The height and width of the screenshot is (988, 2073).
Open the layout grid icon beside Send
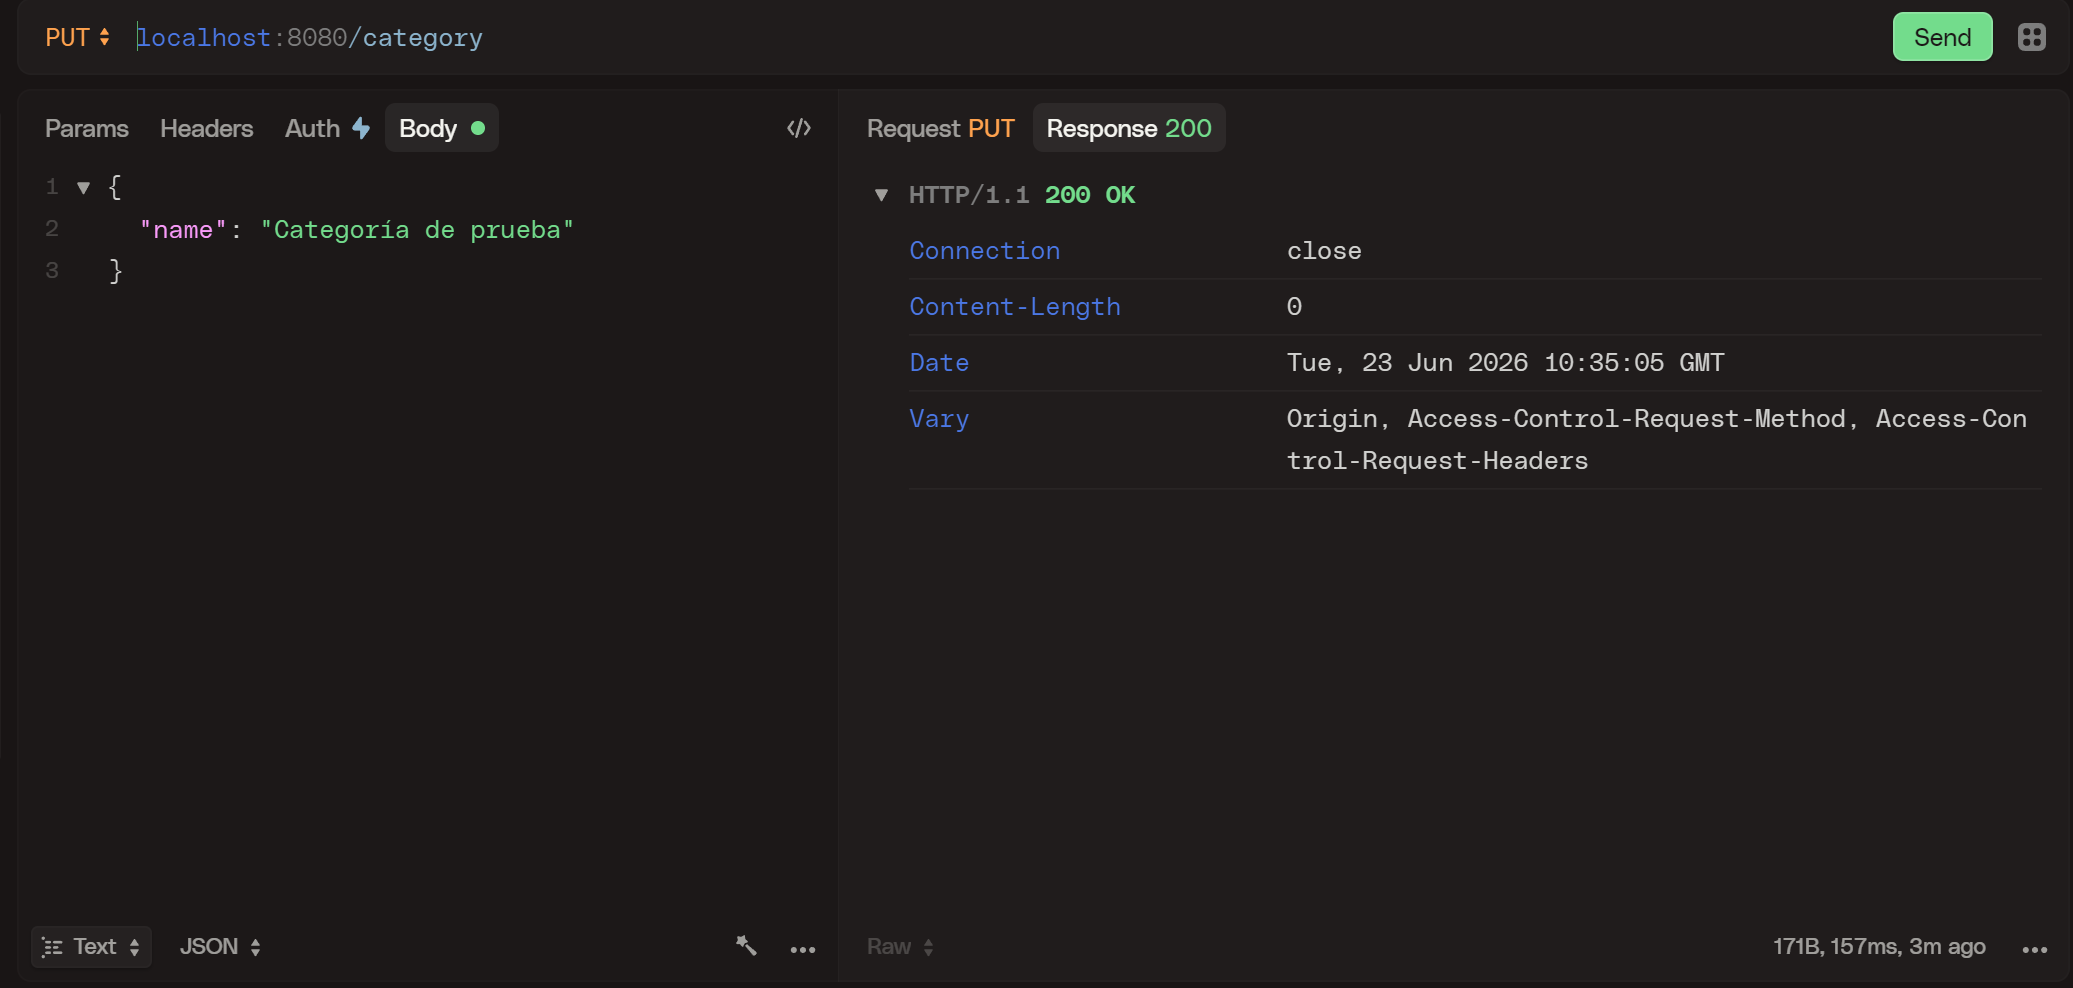[x=2031, y=37]
